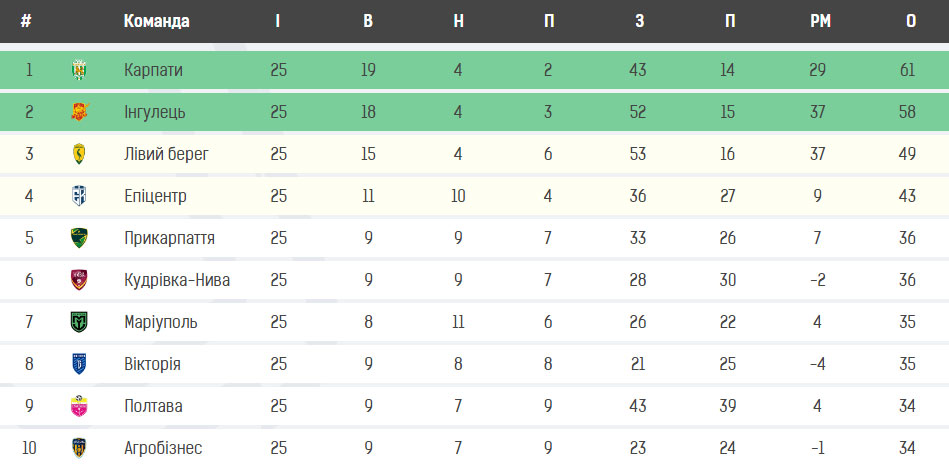
Task: Click the Інгулець team crest icon
Action: click(x=79, y=112)
